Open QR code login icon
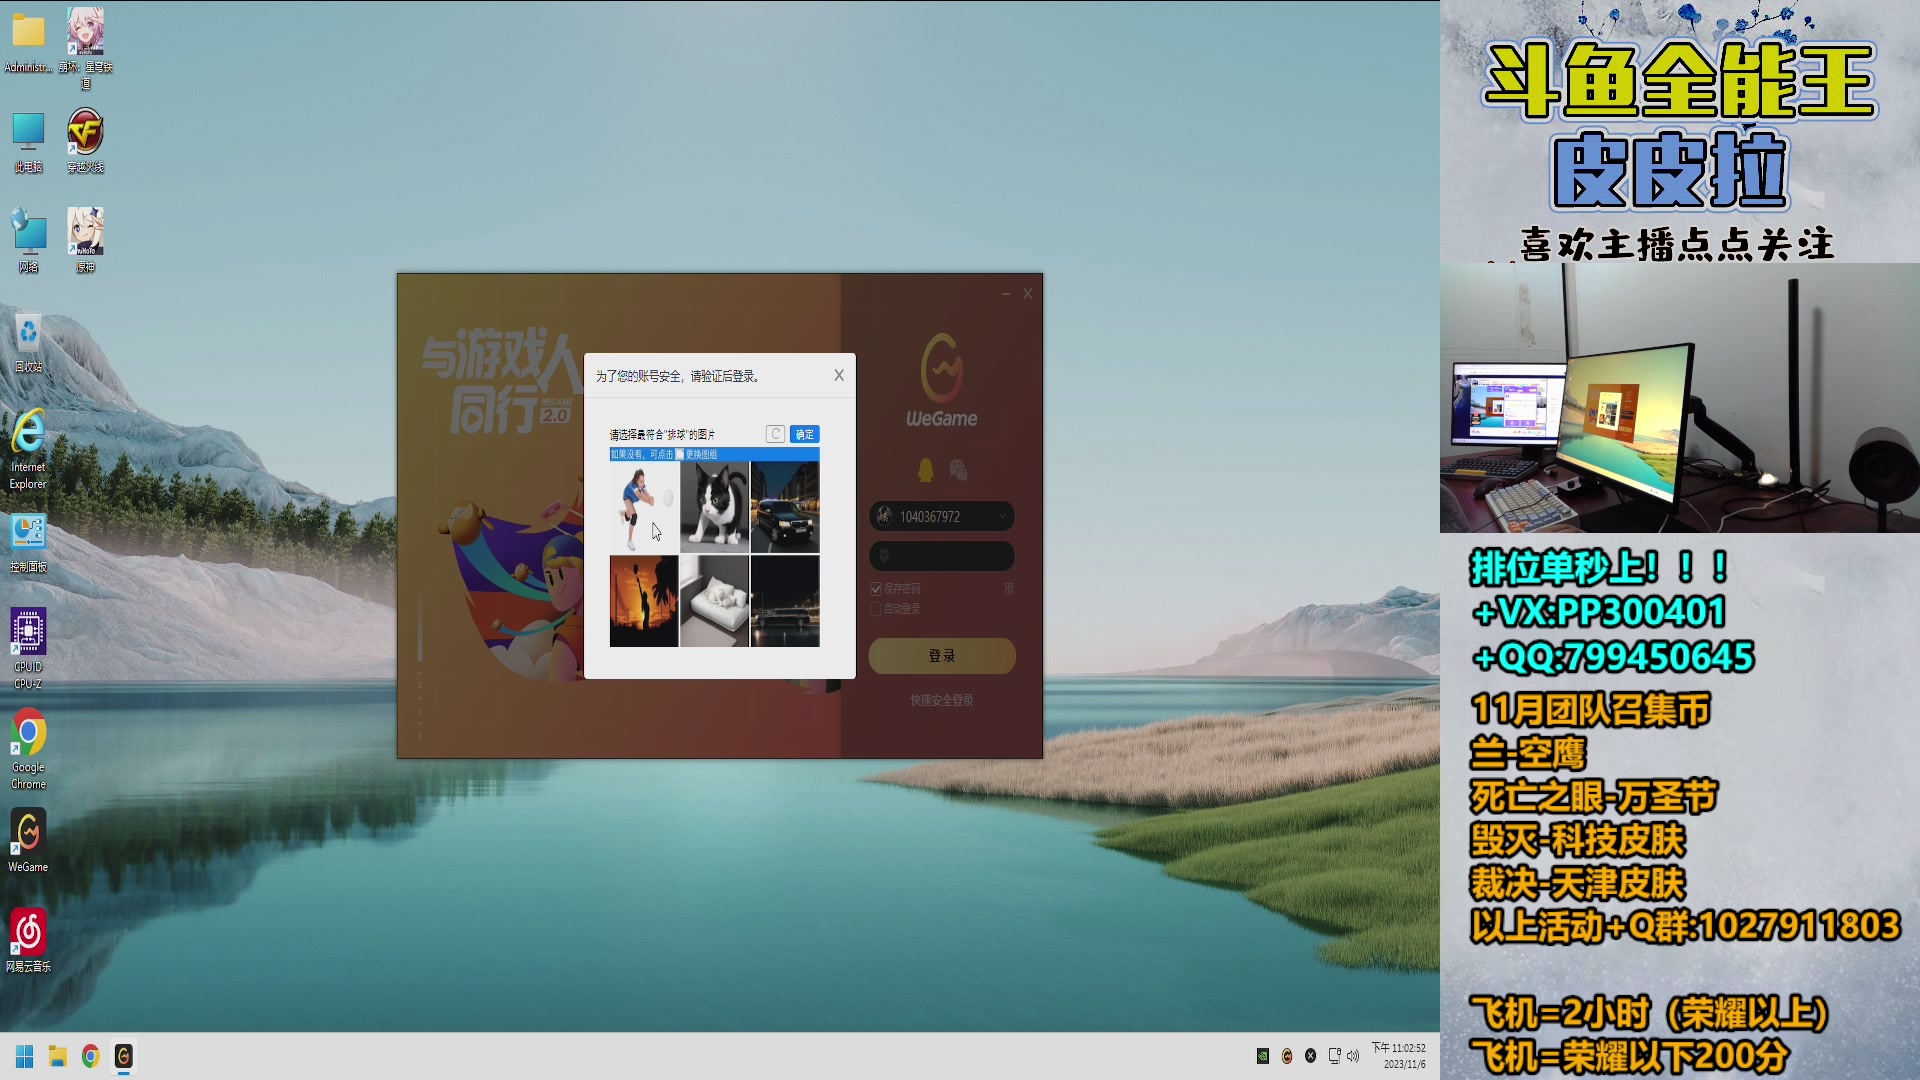1920x1080 pixels. pyautogui.click(x=1009, y=589)
